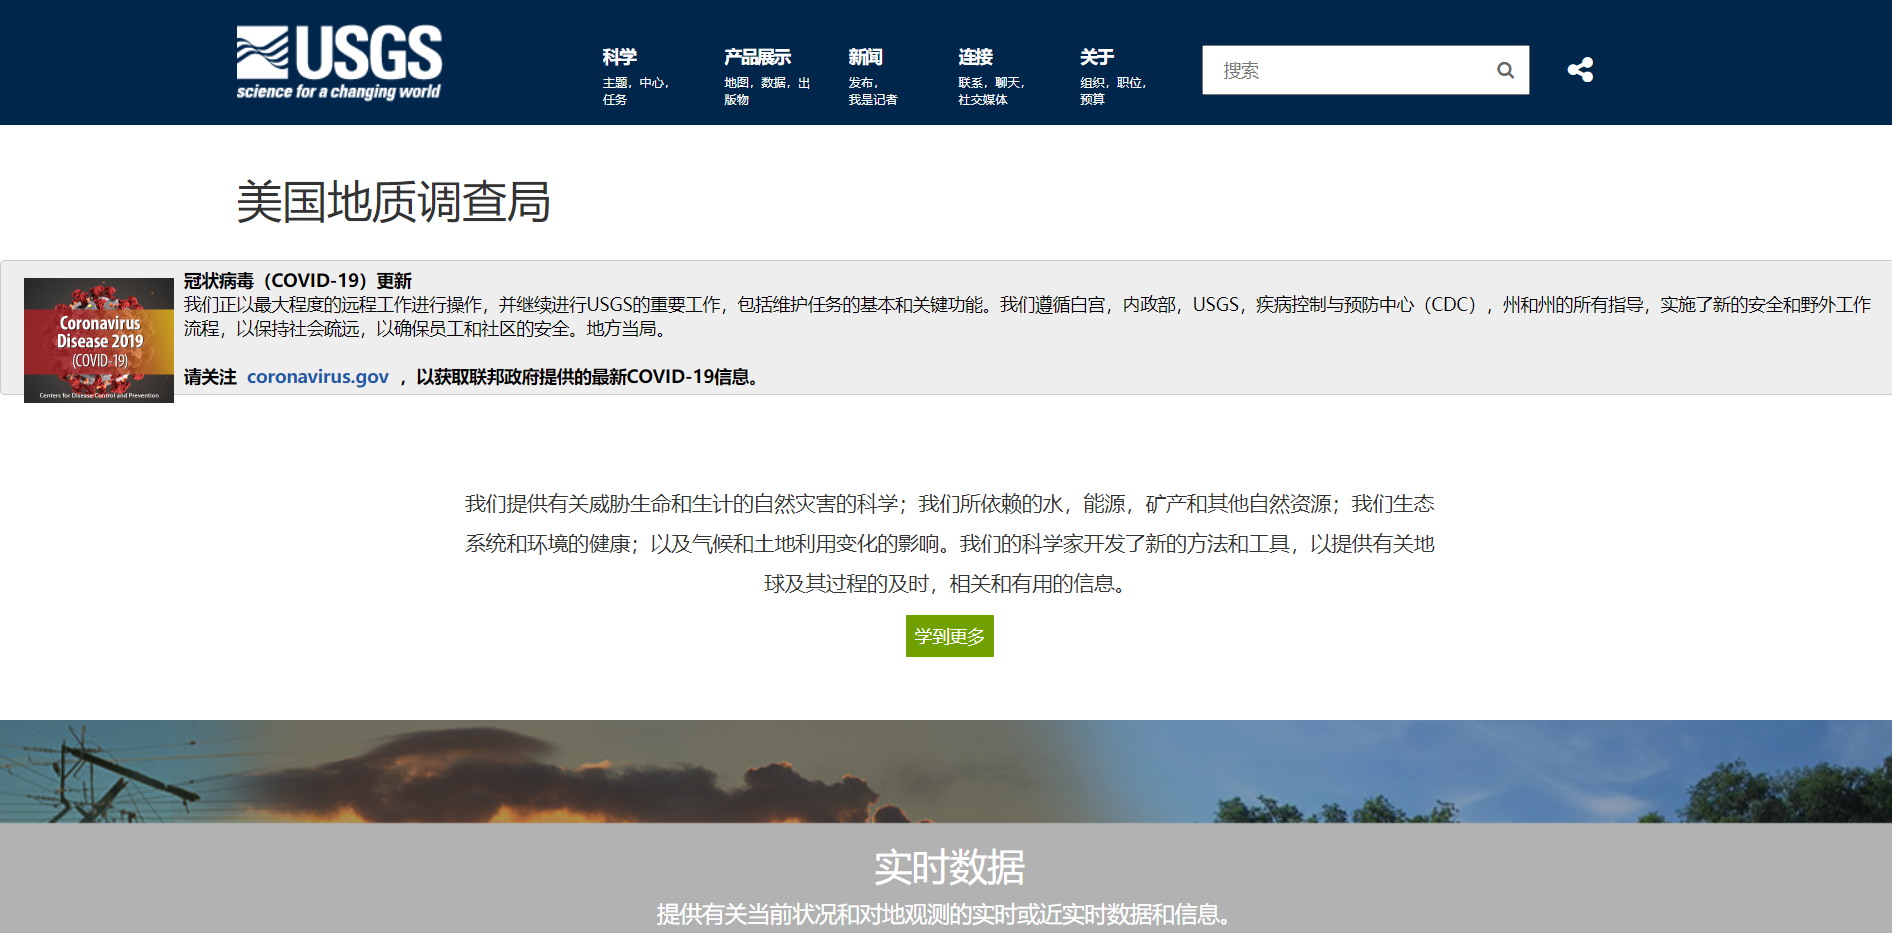This screenshot has width=1892, height=933.
Task: Click the intro paragraph about 自然灾害
Action: pyautogui.click(x=949, y=543)
